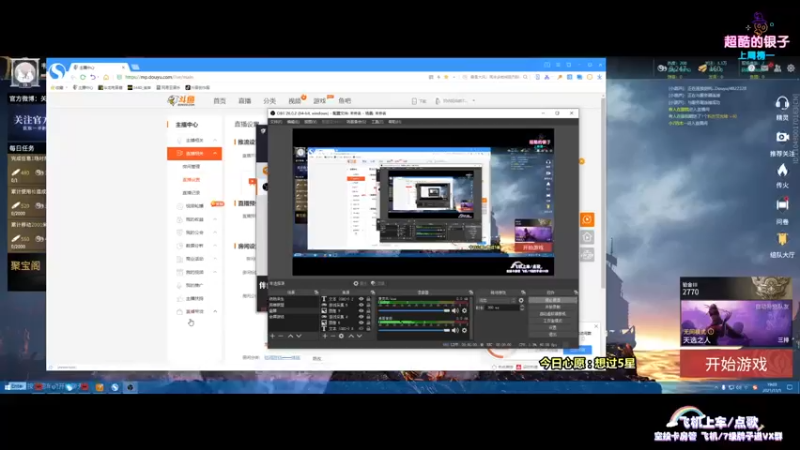
Task: Open 直播设置 in the Douyu sidebar
Action: (191, 180)
